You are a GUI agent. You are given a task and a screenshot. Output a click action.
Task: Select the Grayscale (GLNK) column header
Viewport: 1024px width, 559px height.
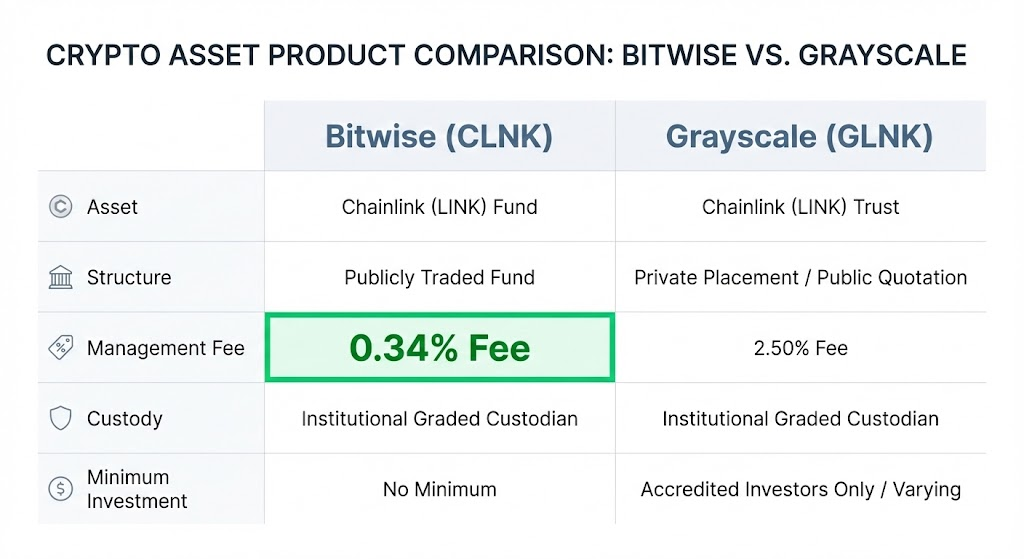coord(800,136)
